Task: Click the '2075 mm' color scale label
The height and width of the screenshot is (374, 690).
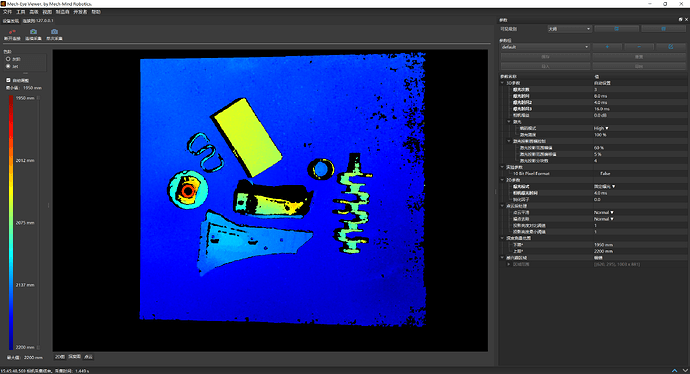Action: pos(25,223)
